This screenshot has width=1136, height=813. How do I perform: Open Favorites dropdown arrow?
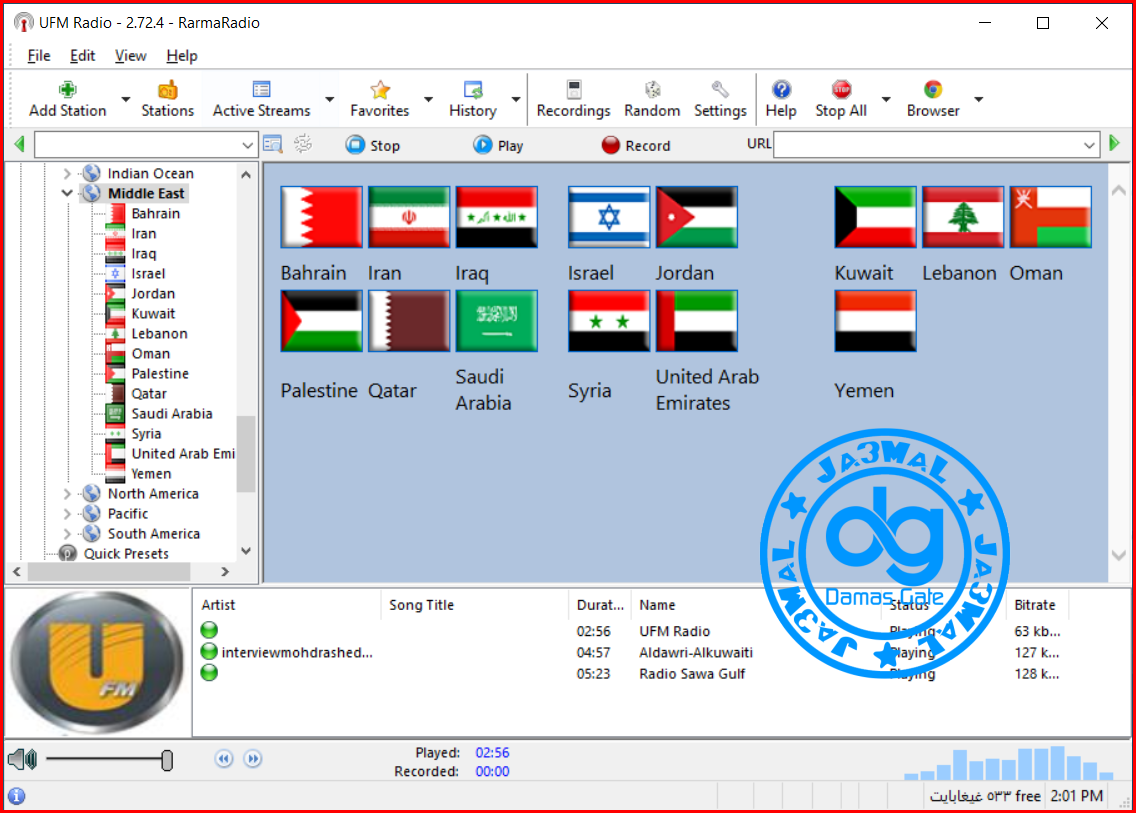(x=428, y=99)
